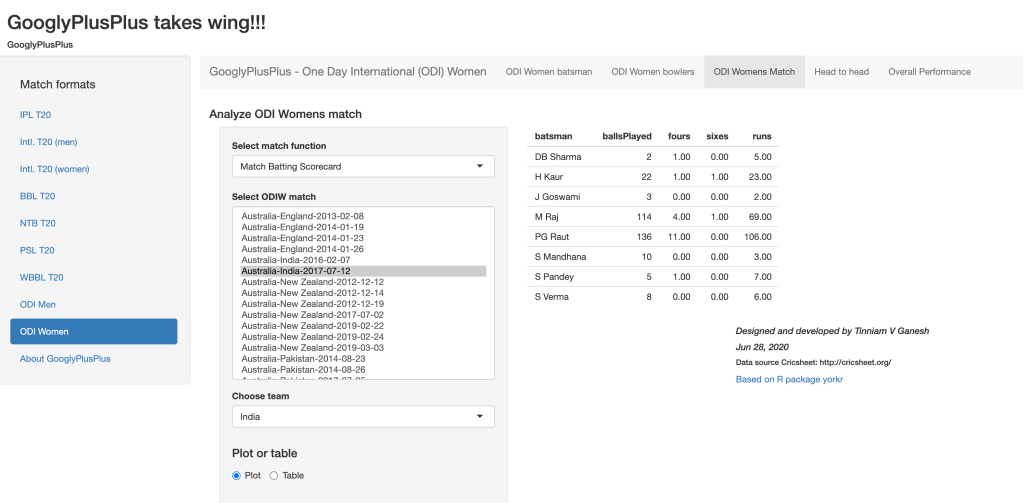
Task: Click the ODI Womens Match tab
Action: 754,72
